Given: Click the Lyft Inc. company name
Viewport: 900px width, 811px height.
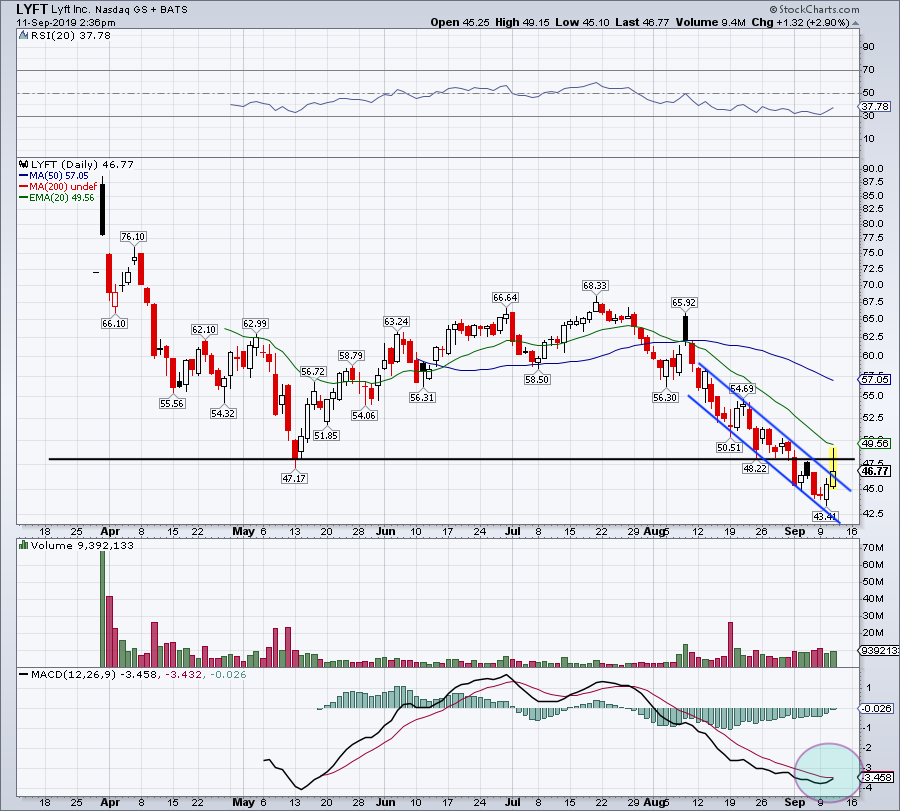Looking at the screenshot, I should point(71,10).
